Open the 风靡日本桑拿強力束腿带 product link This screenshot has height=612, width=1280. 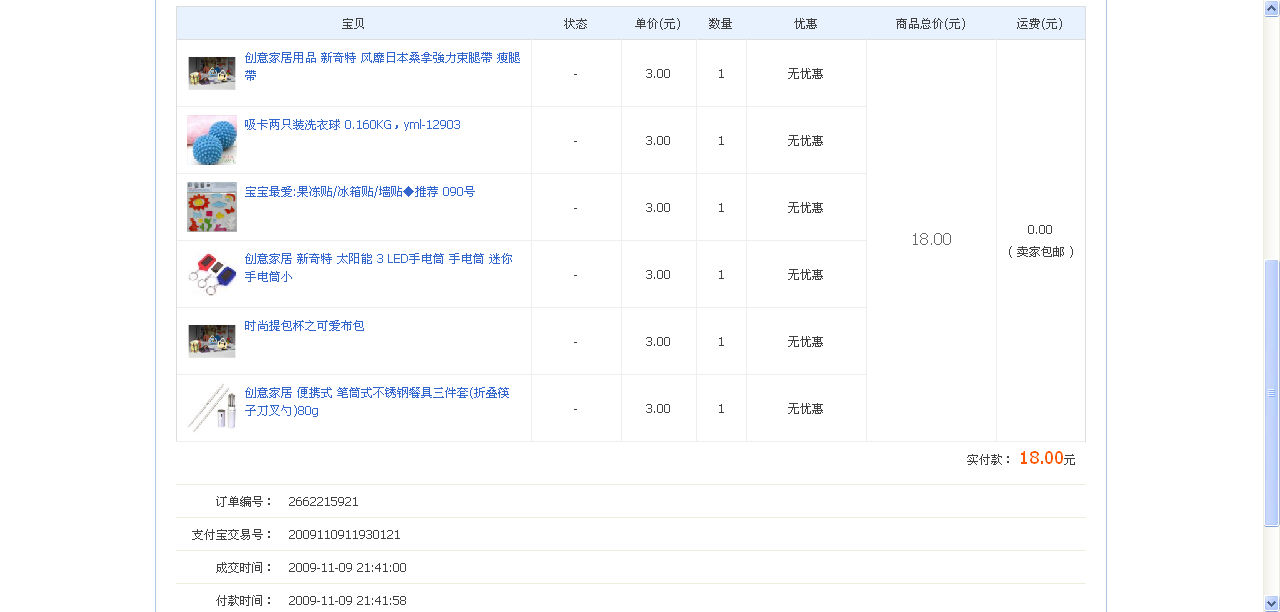click(382, 66)
